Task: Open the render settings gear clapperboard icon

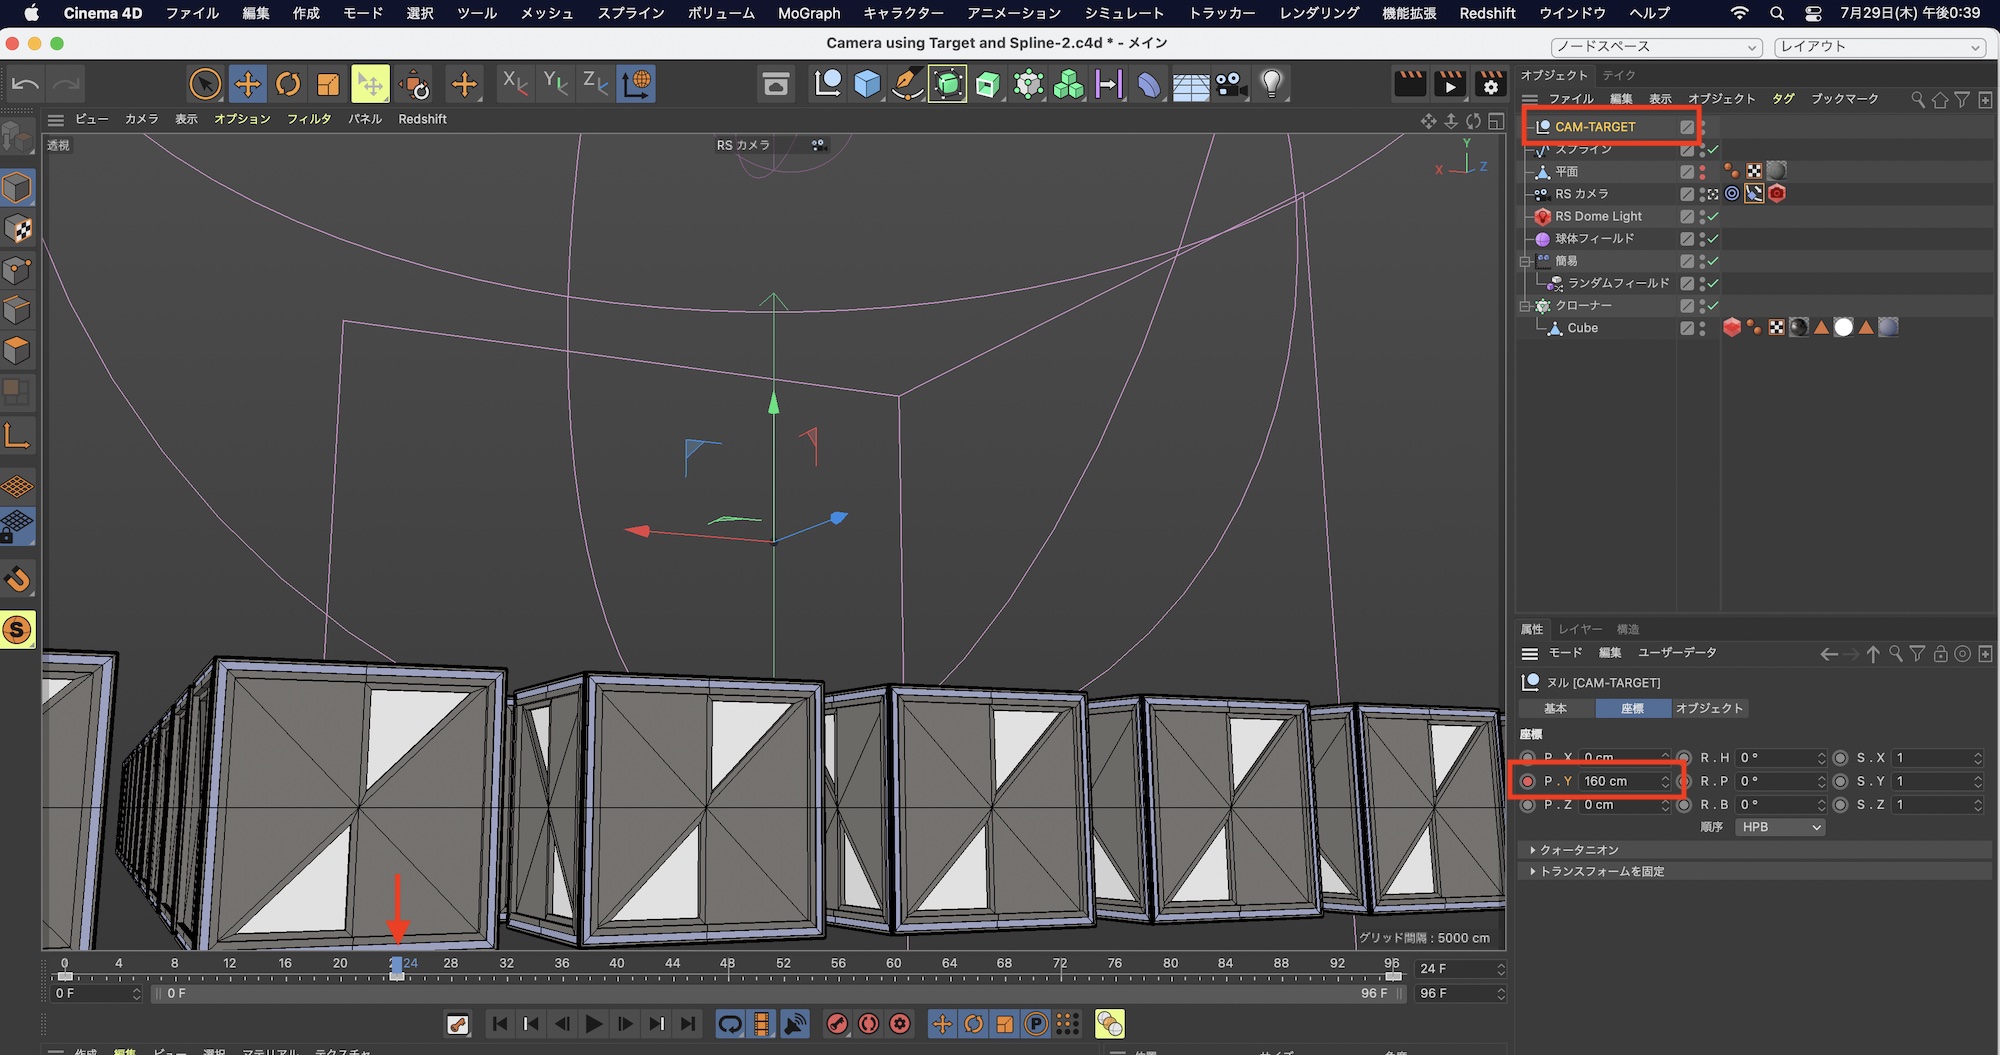Action: click(x=1490, y=84)
